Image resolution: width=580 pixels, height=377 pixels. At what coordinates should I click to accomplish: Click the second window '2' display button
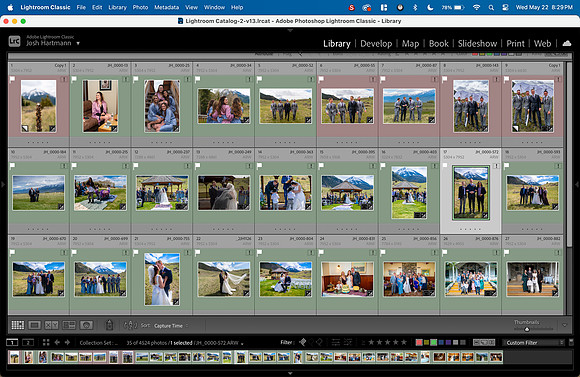click(x=28, y=343)
